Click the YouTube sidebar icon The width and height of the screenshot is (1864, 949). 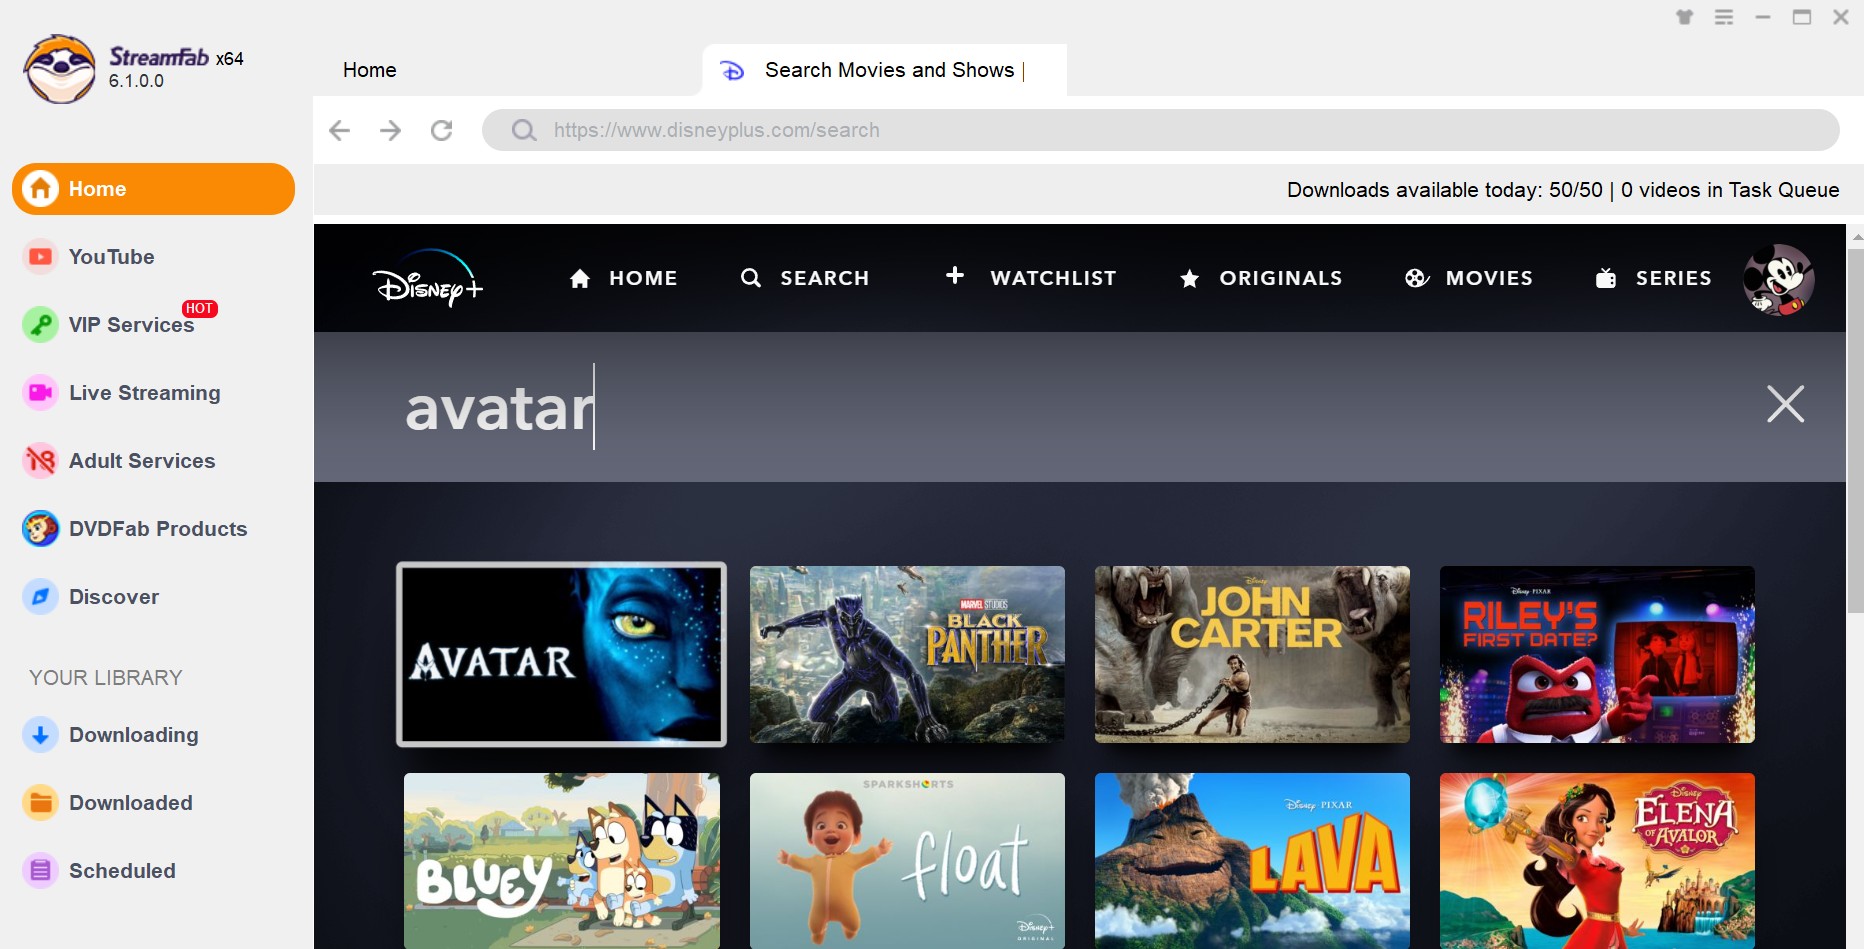click(x=40, y=257)
